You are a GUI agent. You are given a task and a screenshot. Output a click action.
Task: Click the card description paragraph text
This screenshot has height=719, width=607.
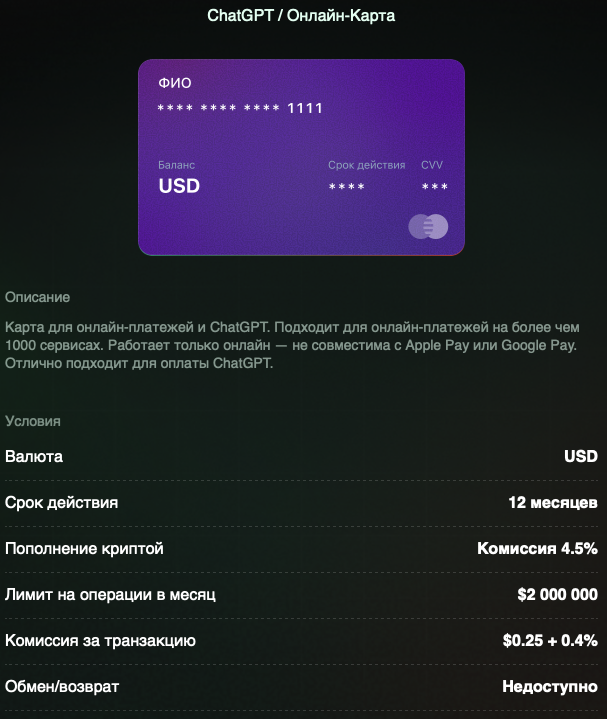pyautogui.click(x=292, y=345)
